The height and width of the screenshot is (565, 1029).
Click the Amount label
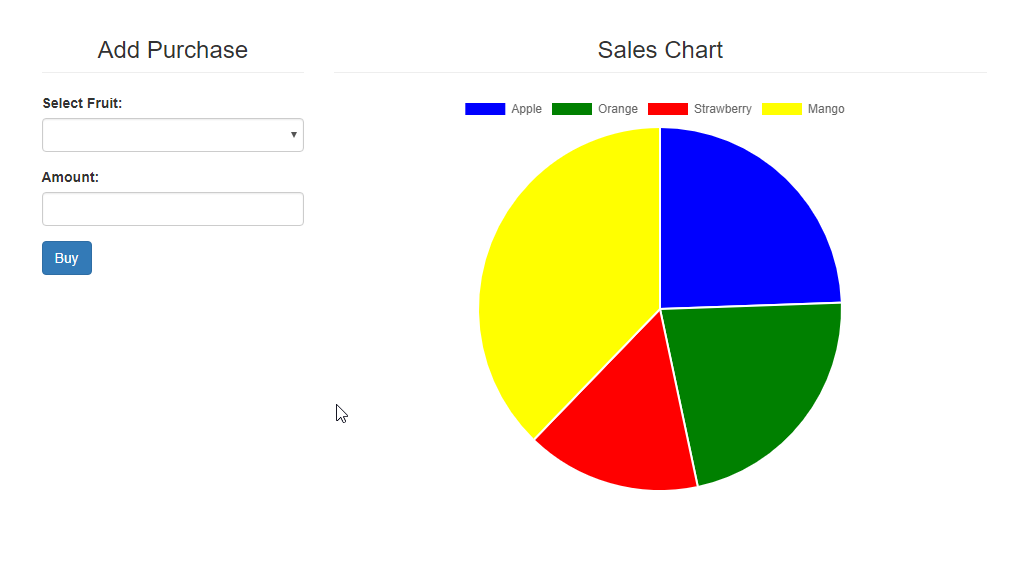pyautogui.click(x=70, y=177)
